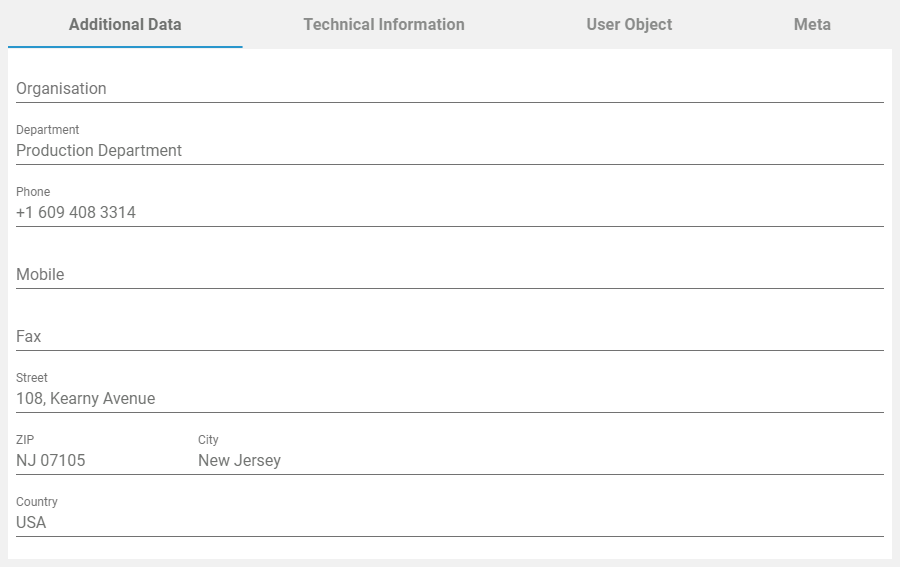Click the small City field label
The height and width of the screenshot is (567, 900).
pyautogui.click(x=208, y=440)
